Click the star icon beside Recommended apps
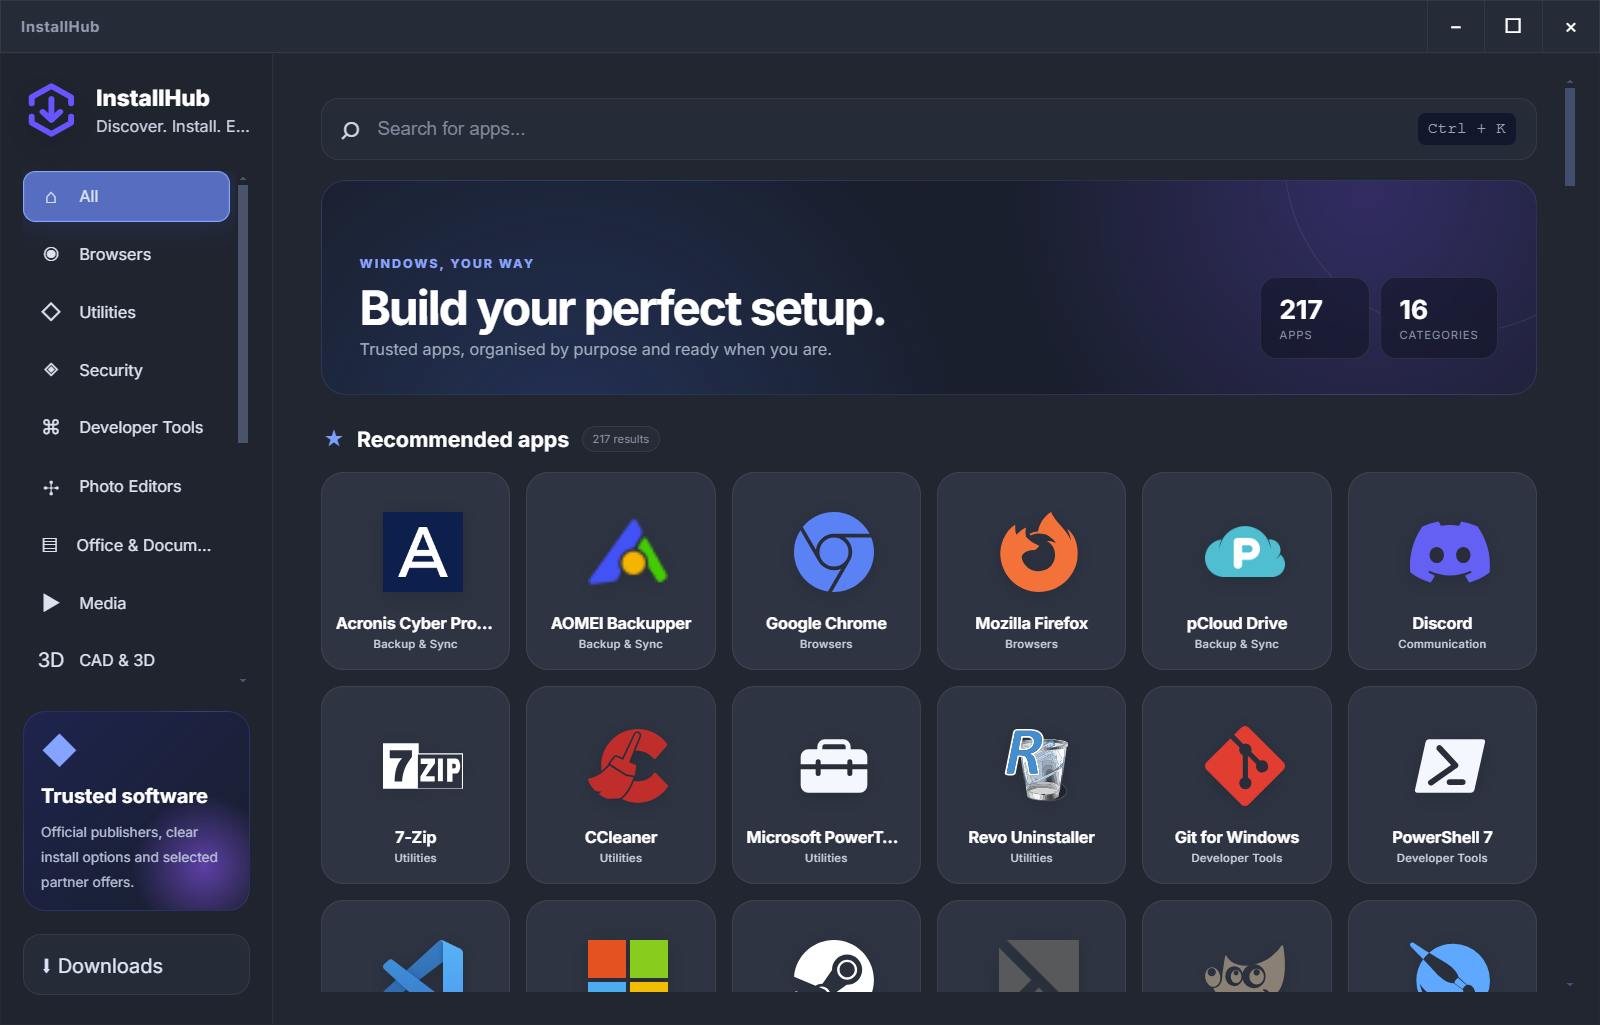Screen dimensions: 1600x1025 pyautogui.click(x=334, y=439)
